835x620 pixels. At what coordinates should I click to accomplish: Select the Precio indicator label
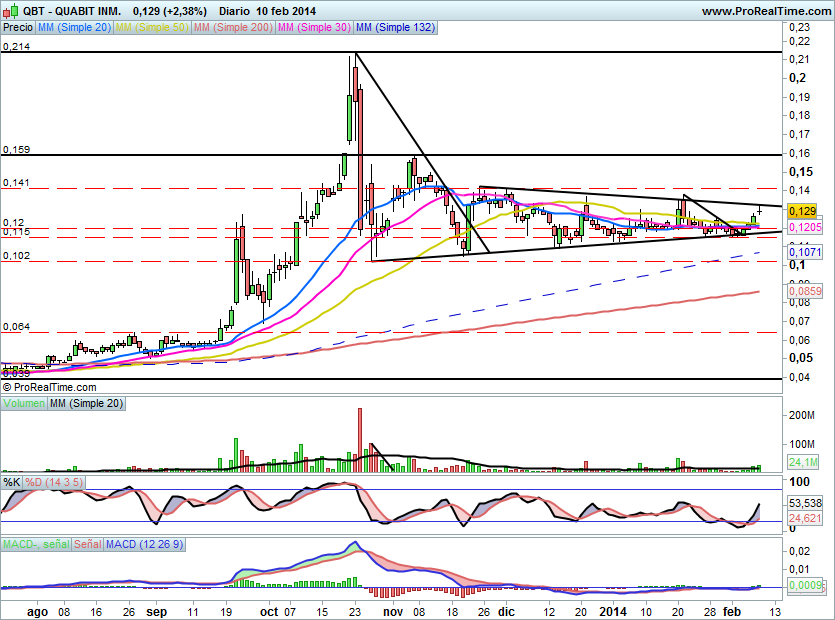pos(18,27)
